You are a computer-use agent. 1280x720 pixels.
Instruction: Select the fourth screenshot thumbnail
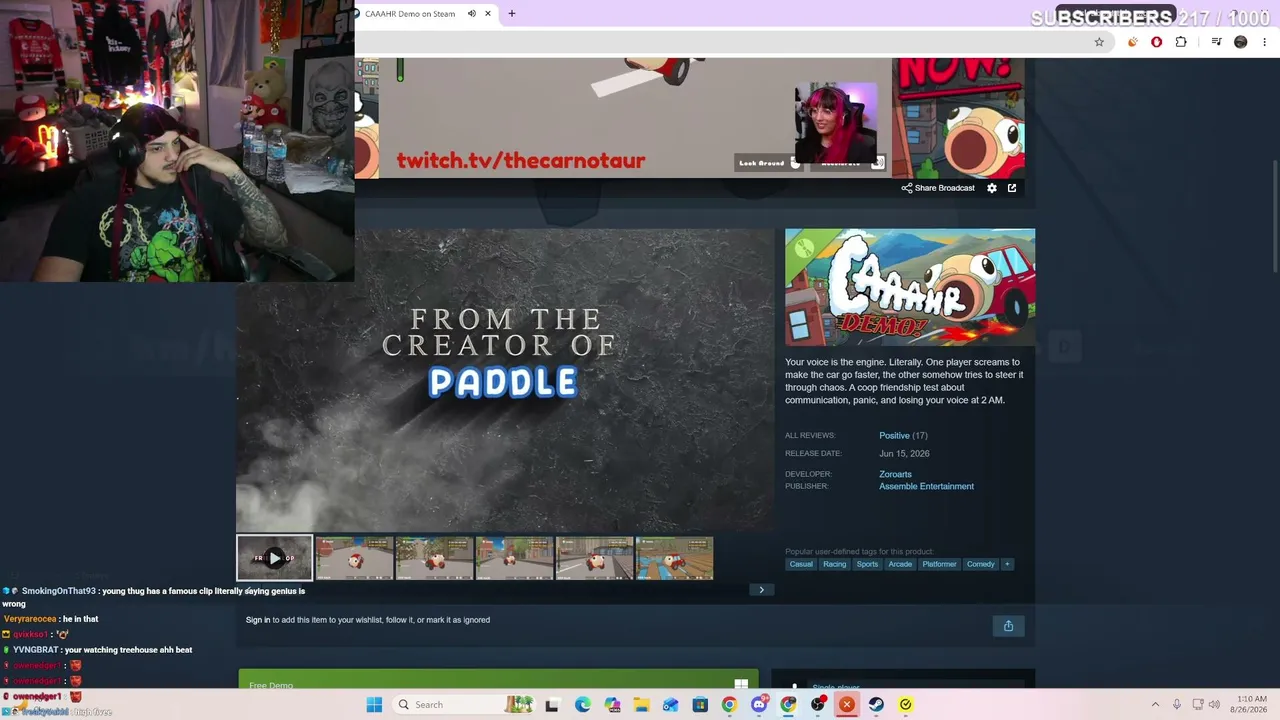(514, 558)
